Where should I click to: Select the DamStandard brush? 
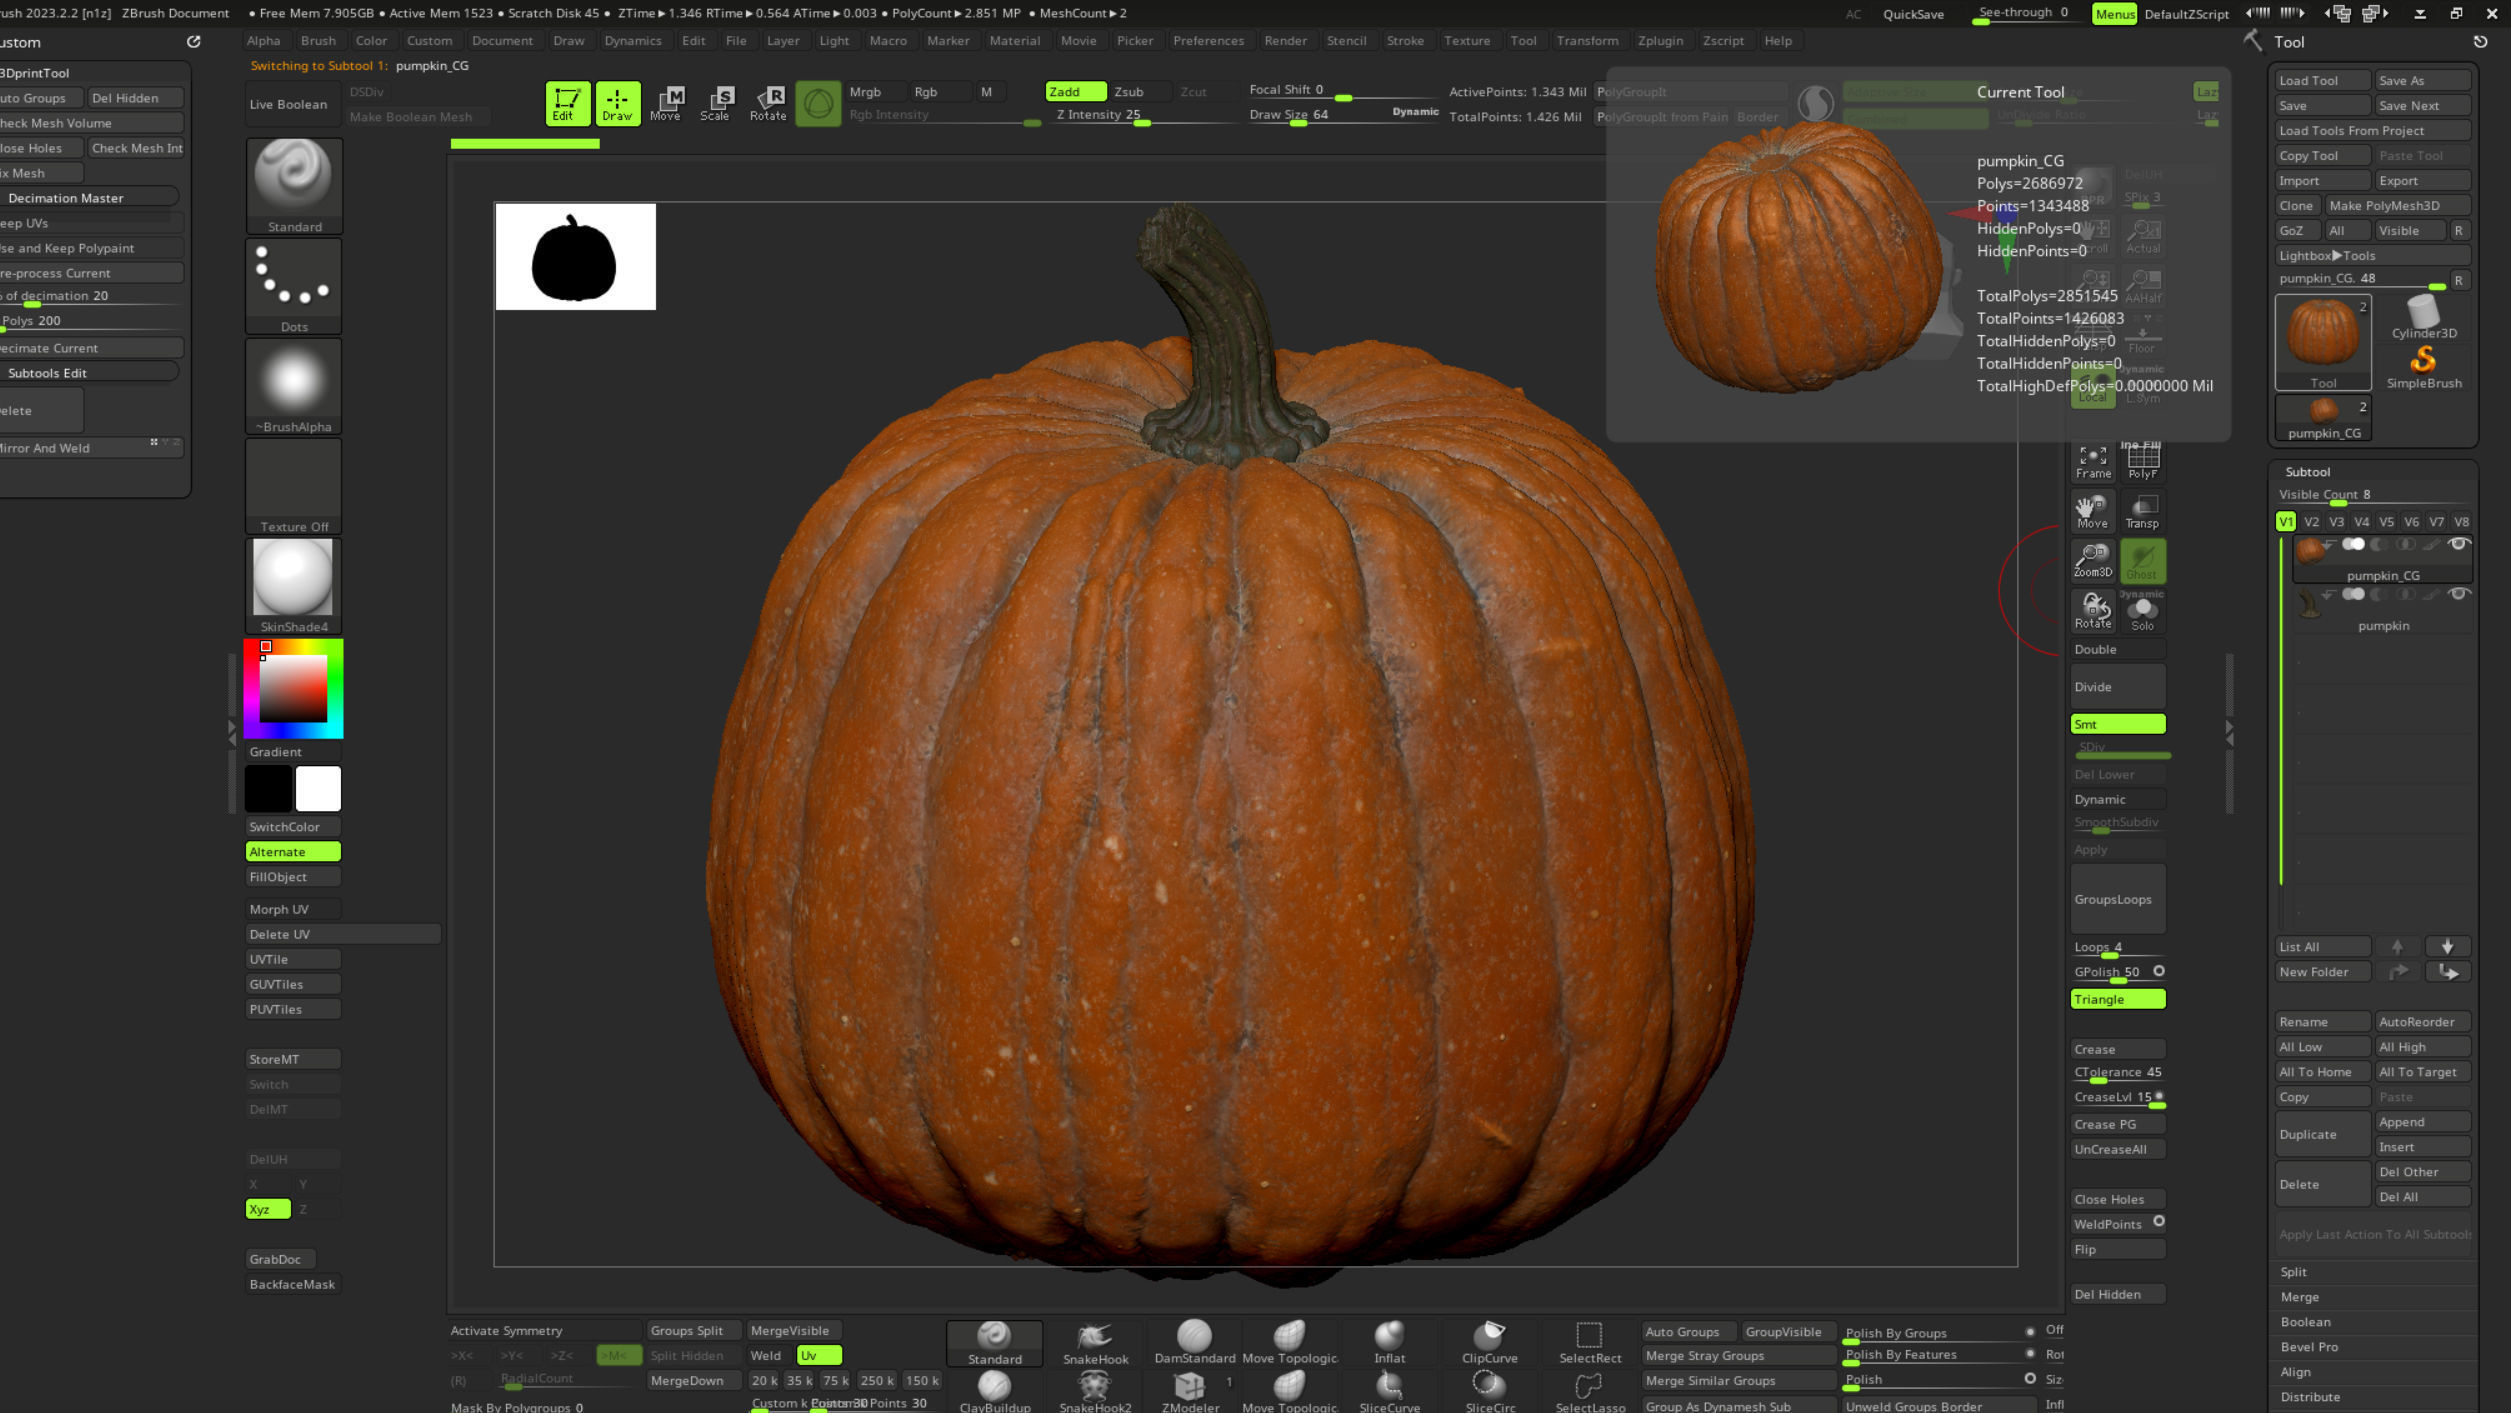coord(1194,1342)
